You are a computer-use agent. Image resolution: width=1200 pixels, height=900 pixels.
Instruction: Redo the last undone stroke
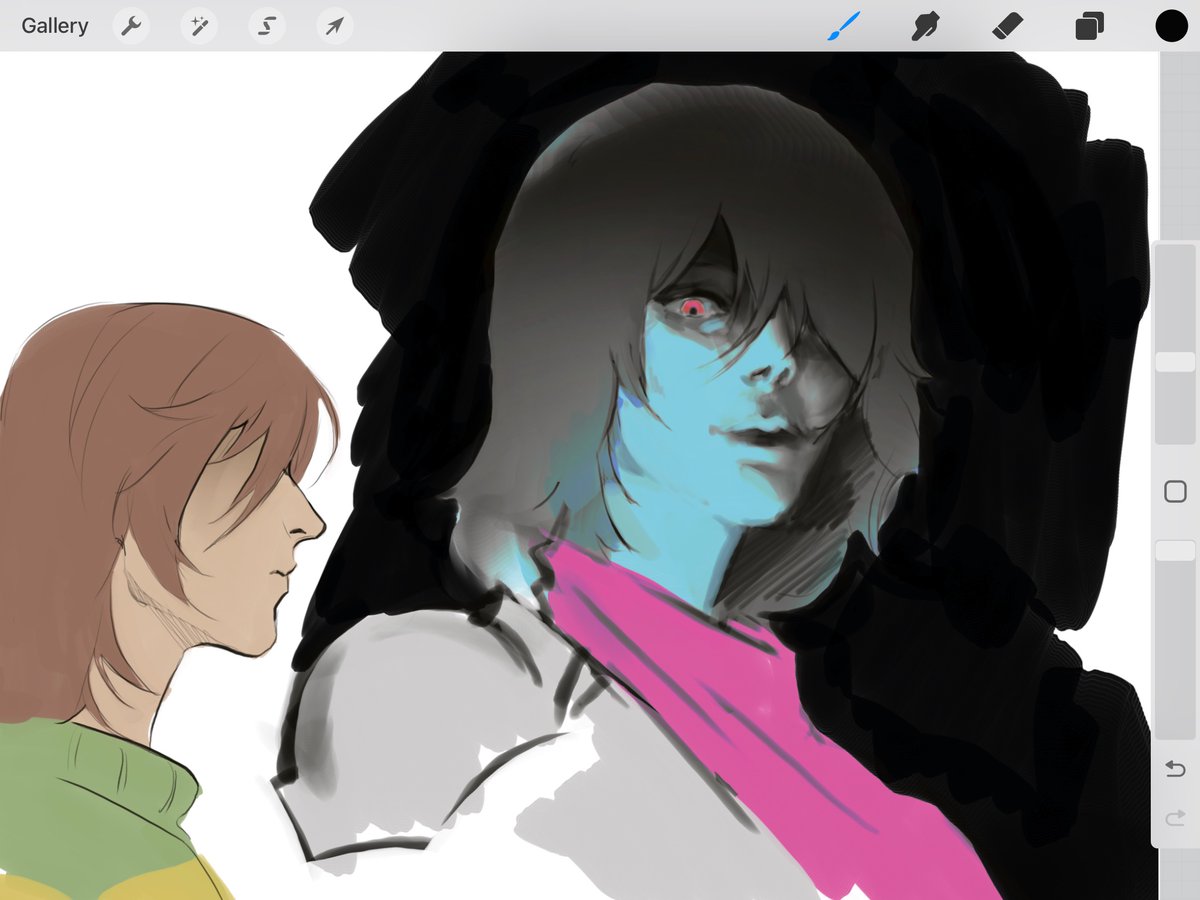tap(1175, 820)
